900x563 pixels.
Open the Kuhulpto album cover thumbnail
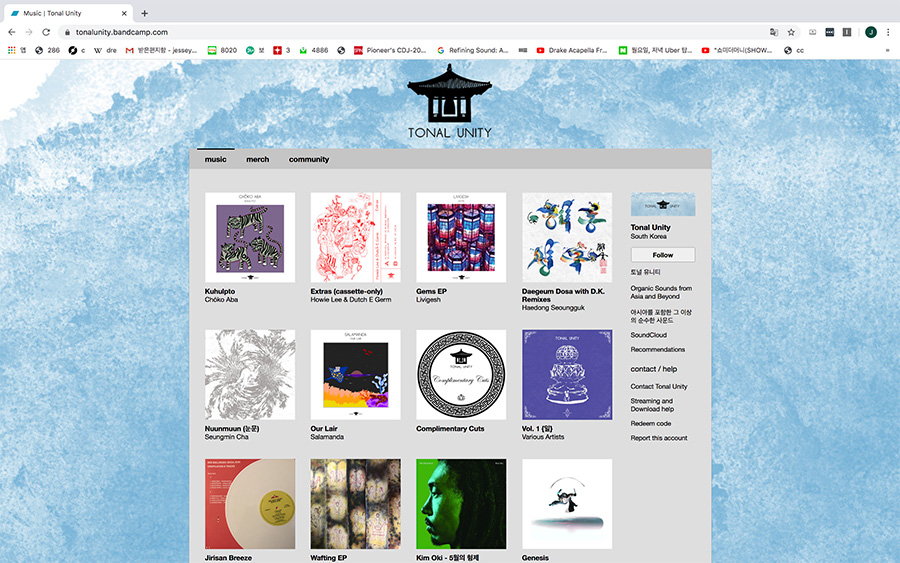(250, 238)
